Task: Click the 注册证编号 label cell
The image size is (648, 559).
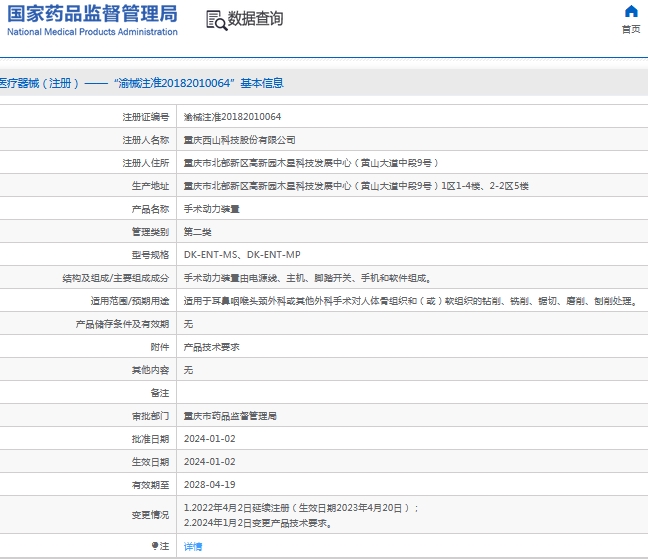Action: tap(146, 117)
